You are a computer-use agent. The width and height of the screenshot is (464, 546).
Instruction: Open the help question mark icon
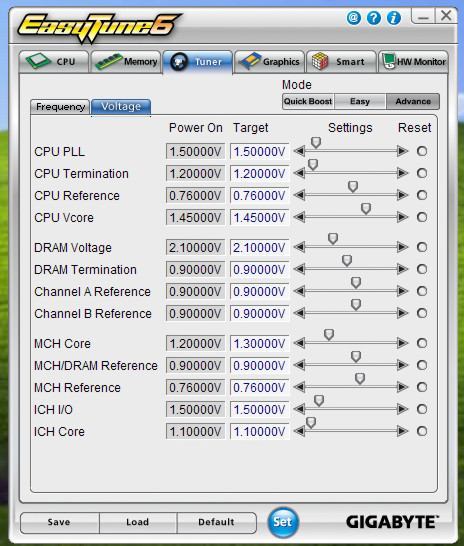coord(373,18)
